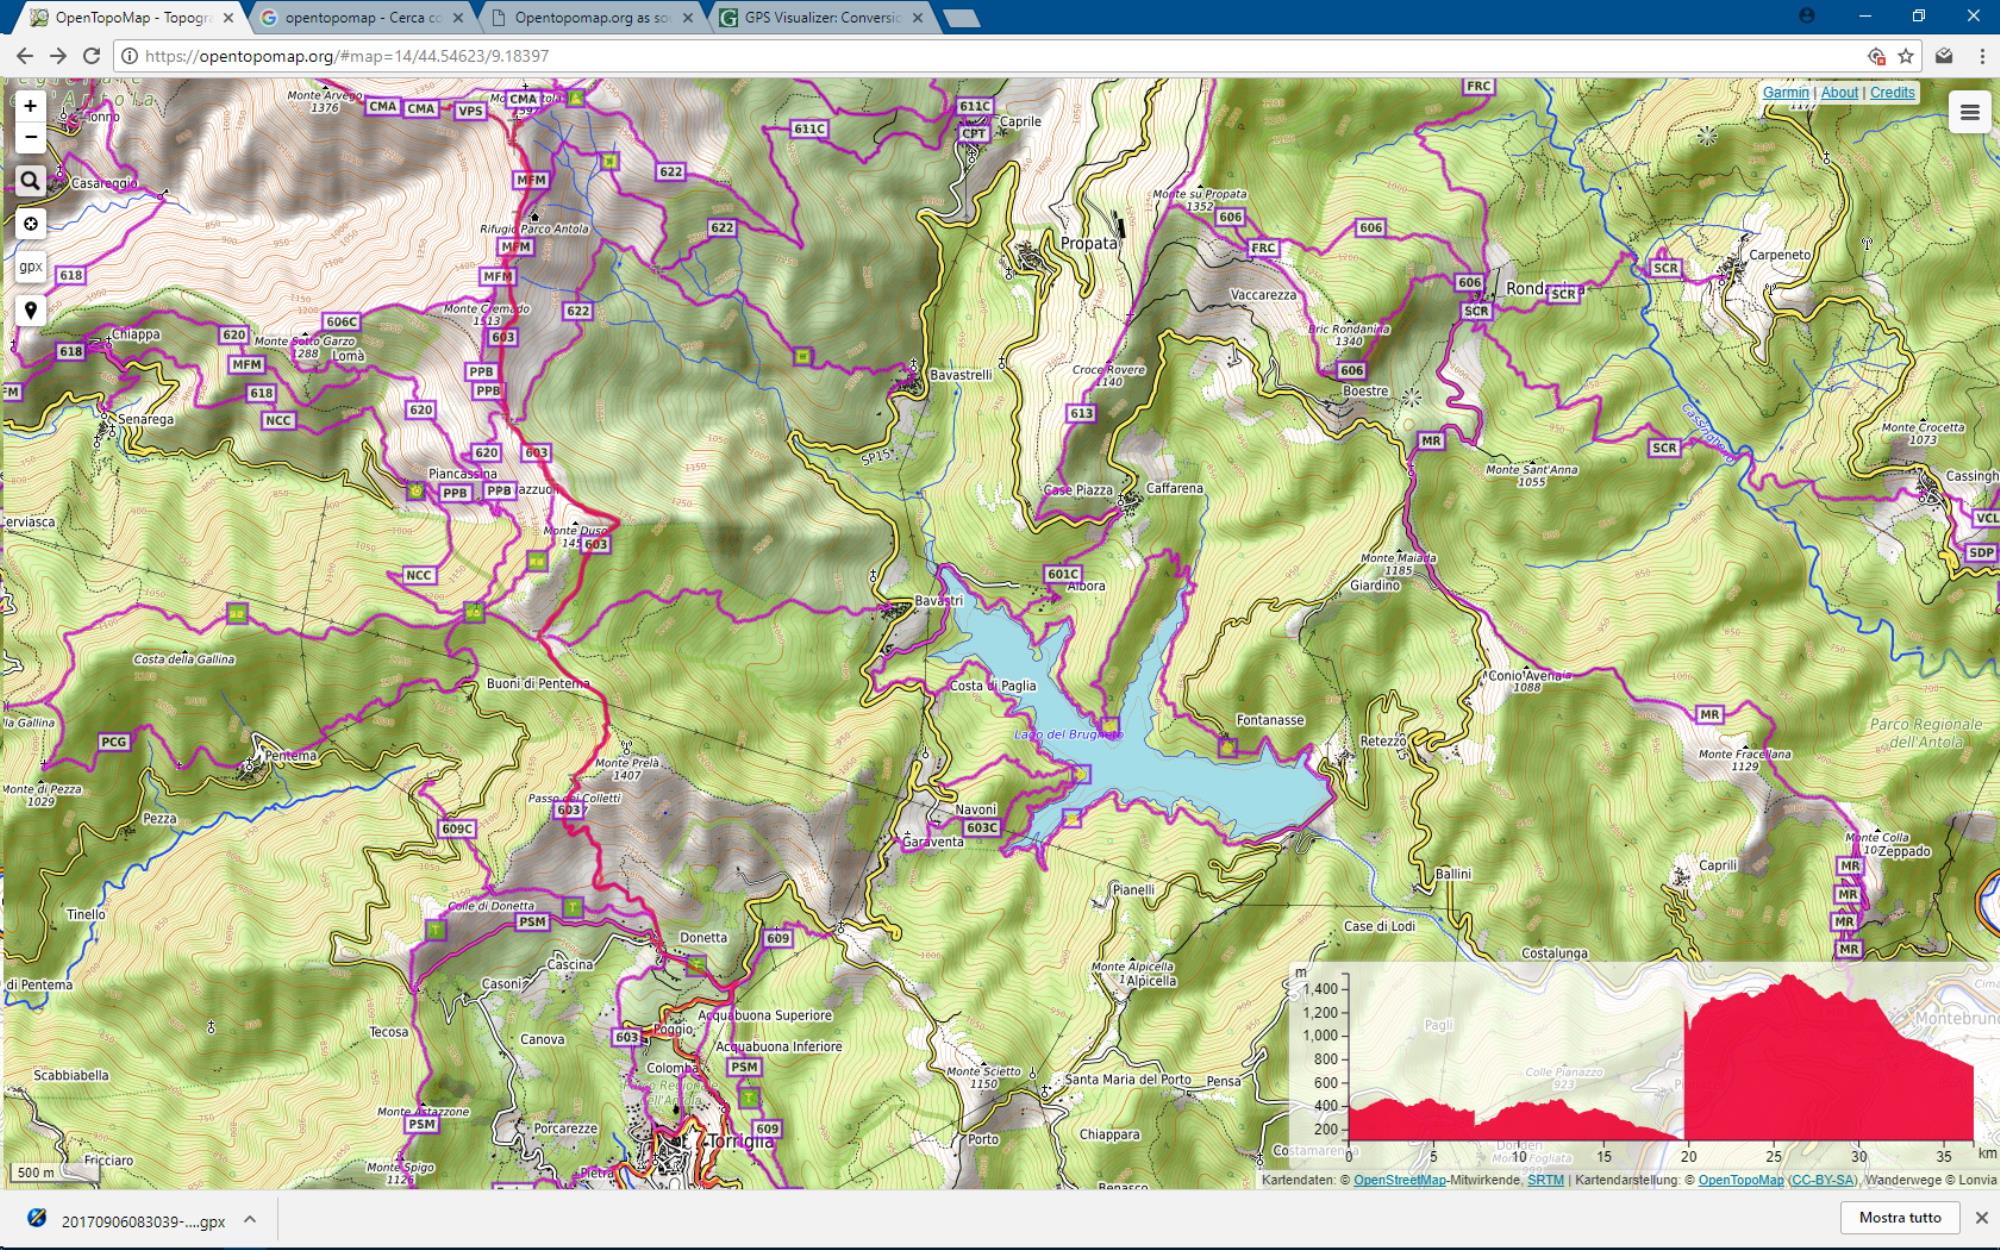This screenshot has height=1250, width=2000.
Task: Close the OpenTopoMap tab
Action: click(x=228, y=18)
